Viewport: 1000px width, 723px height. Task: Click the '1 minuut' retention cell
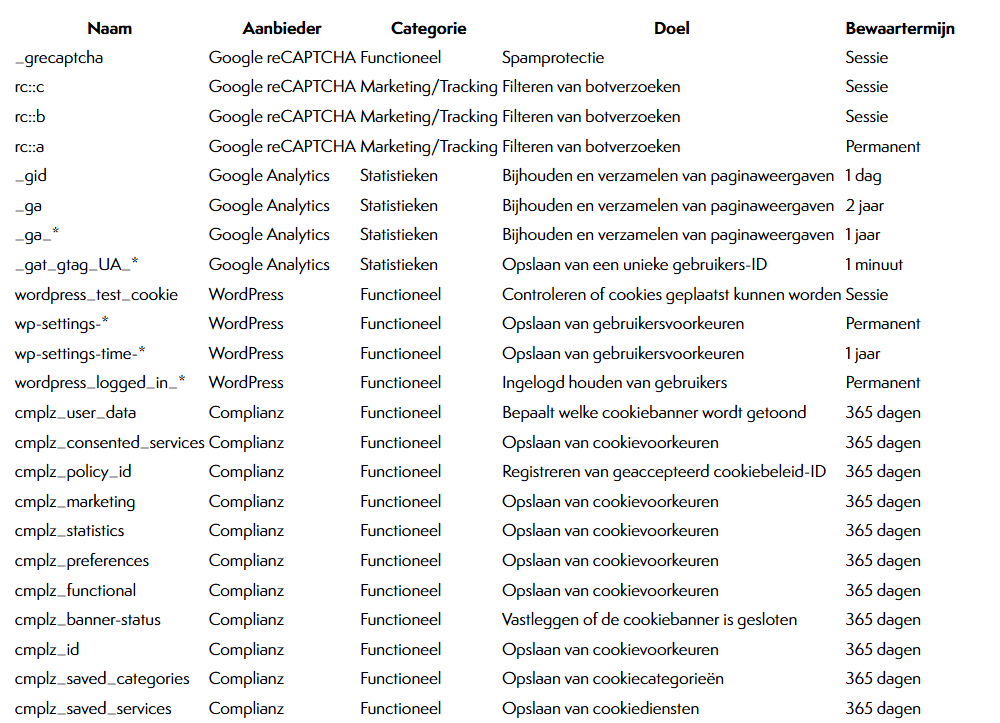point(873,265)
